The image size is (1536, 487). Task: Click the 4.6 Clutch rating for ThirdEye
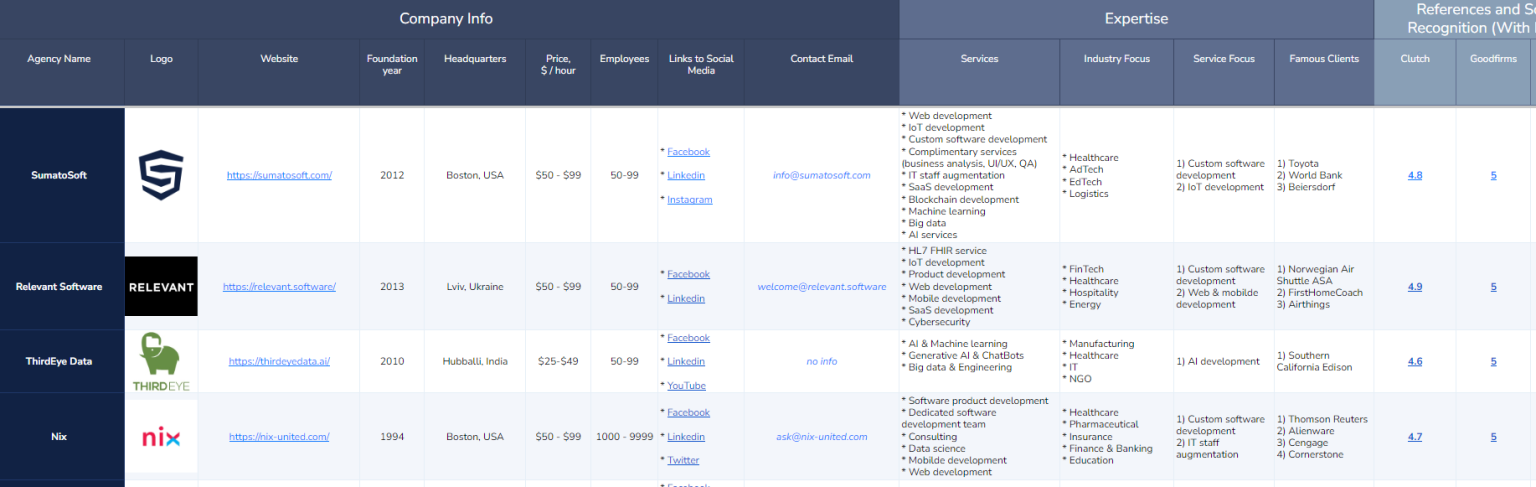click(x=1414, y=362)
